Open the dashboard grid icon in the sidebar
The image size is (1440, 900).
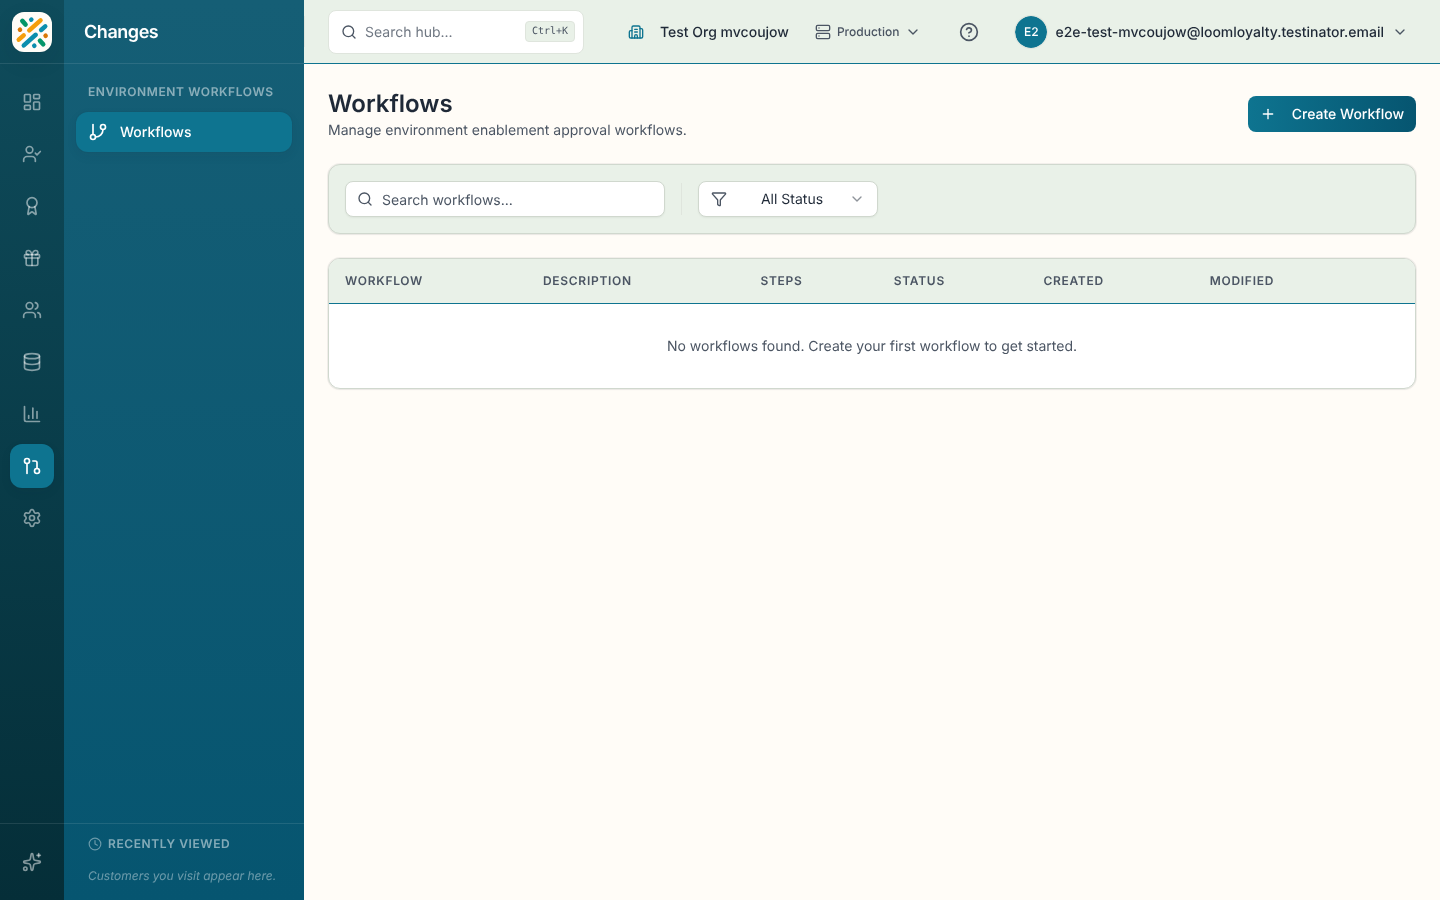[x=32, y=102]
